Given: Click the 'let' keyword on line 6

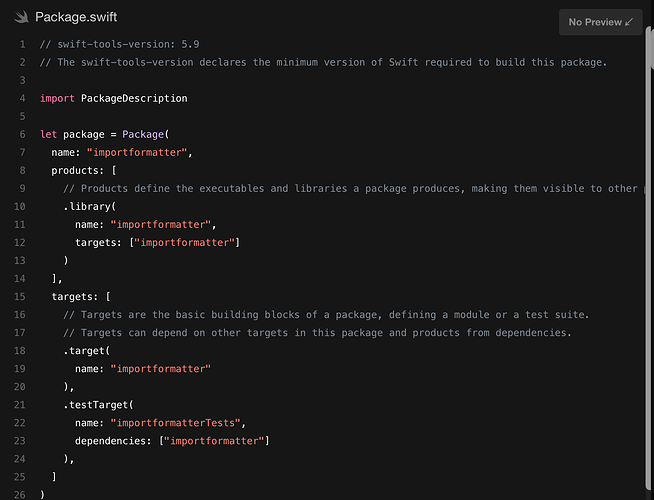Looking at the screenshot, I should (48, 134).
